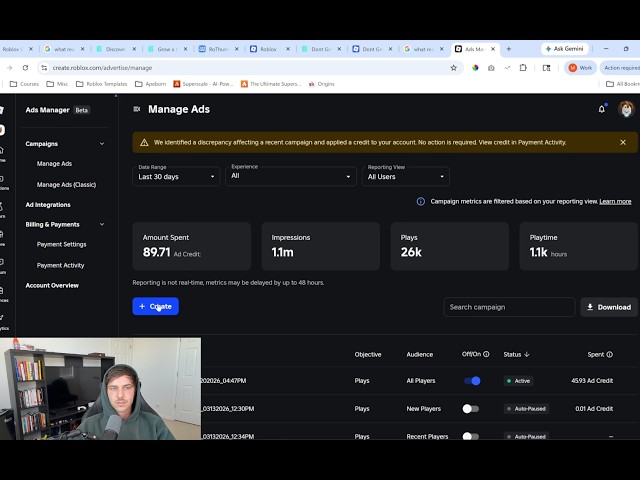Viewport: 640px width, 480px height.
Task: Open the Apeborn bookmarks folder
Action: [x=150, y=84]
